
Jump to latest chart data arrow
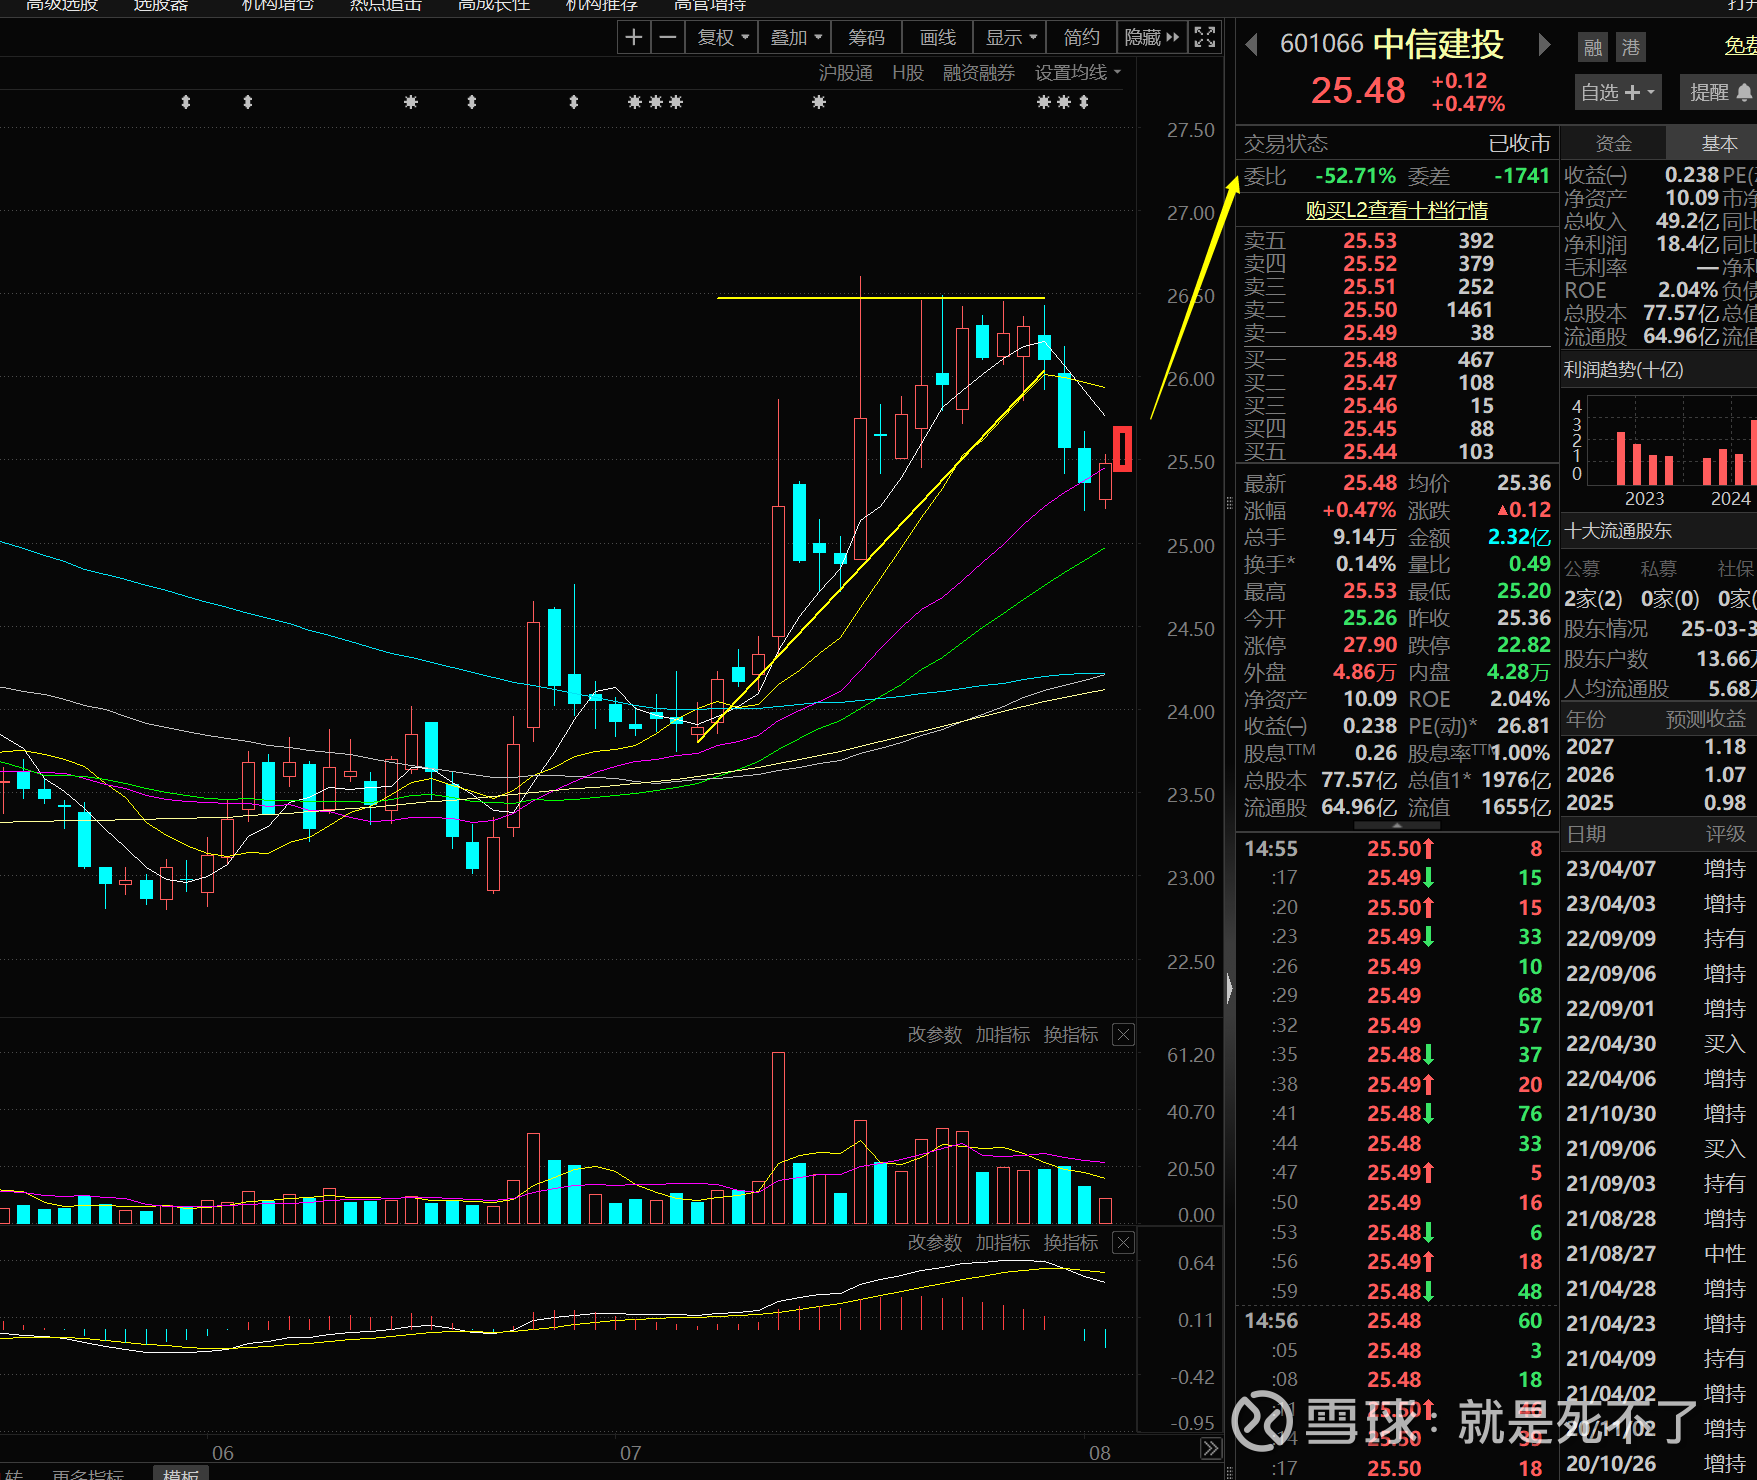tap(1210, 1448)
